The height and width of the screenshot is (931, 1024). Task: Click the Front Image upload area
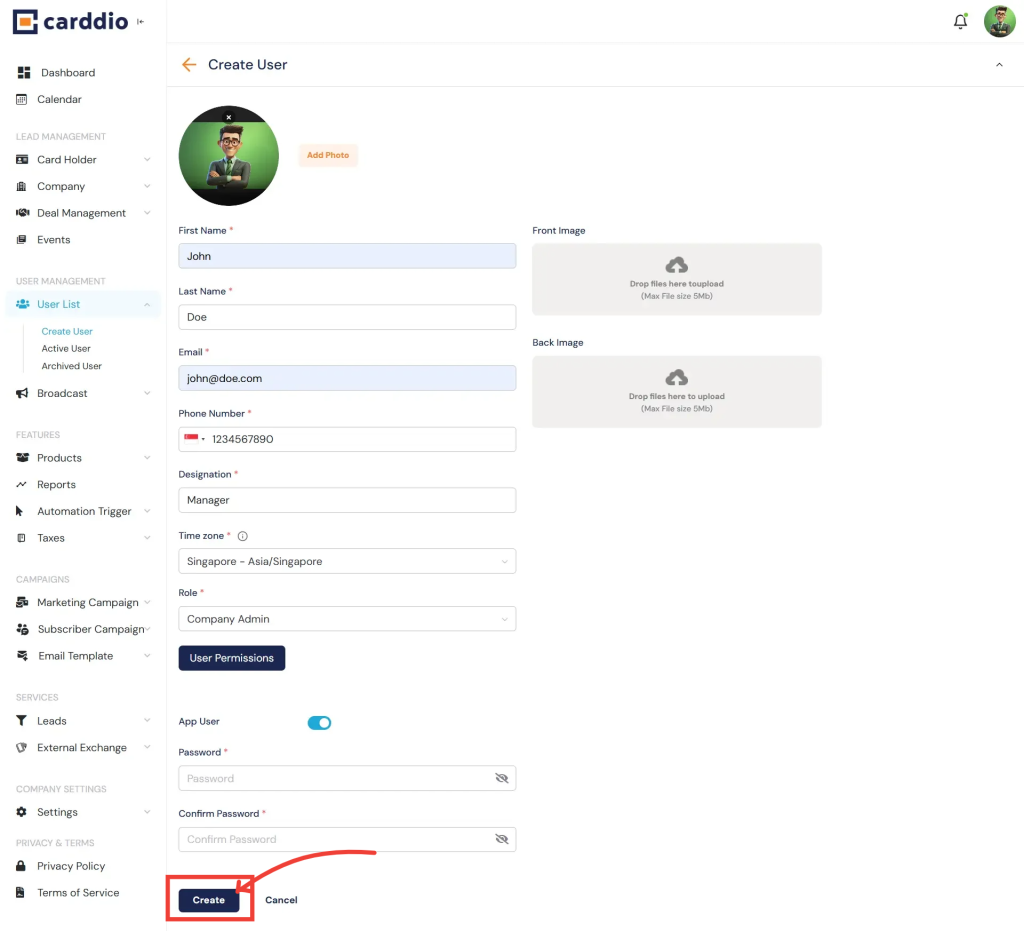tap(676, 279)
